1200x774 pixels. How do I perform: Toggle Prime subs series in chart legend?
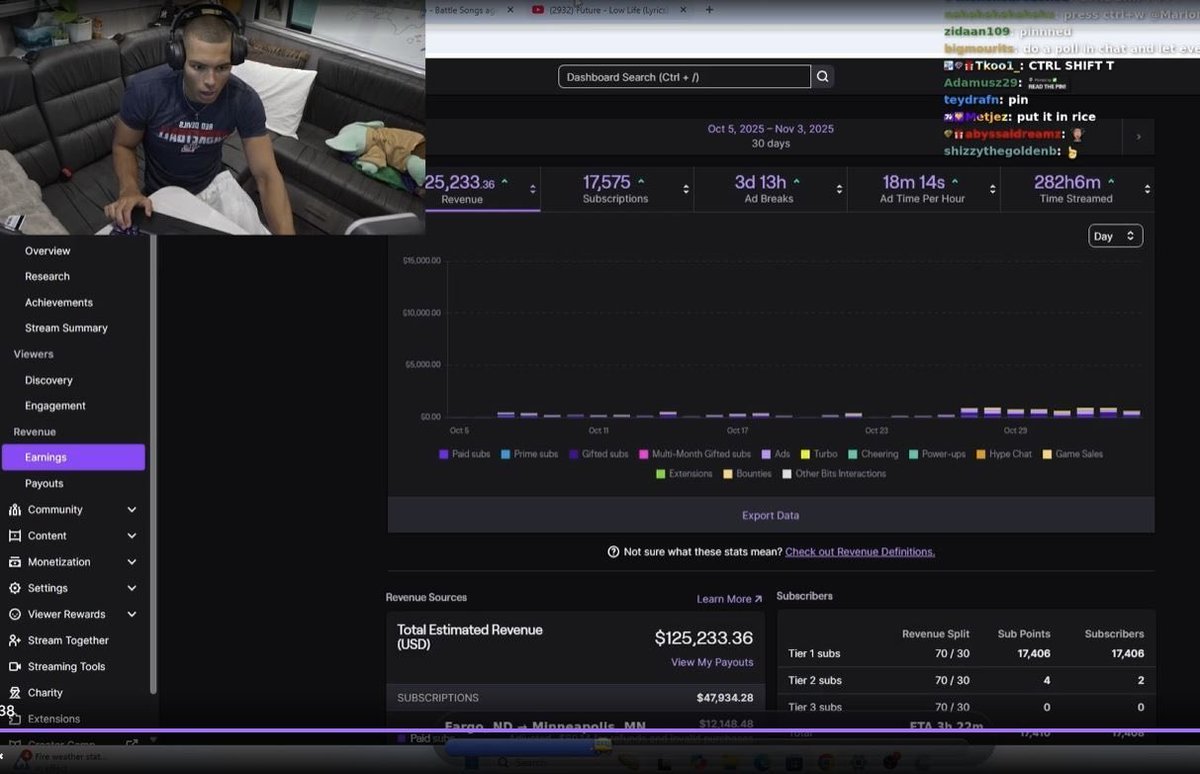[530, 454]
